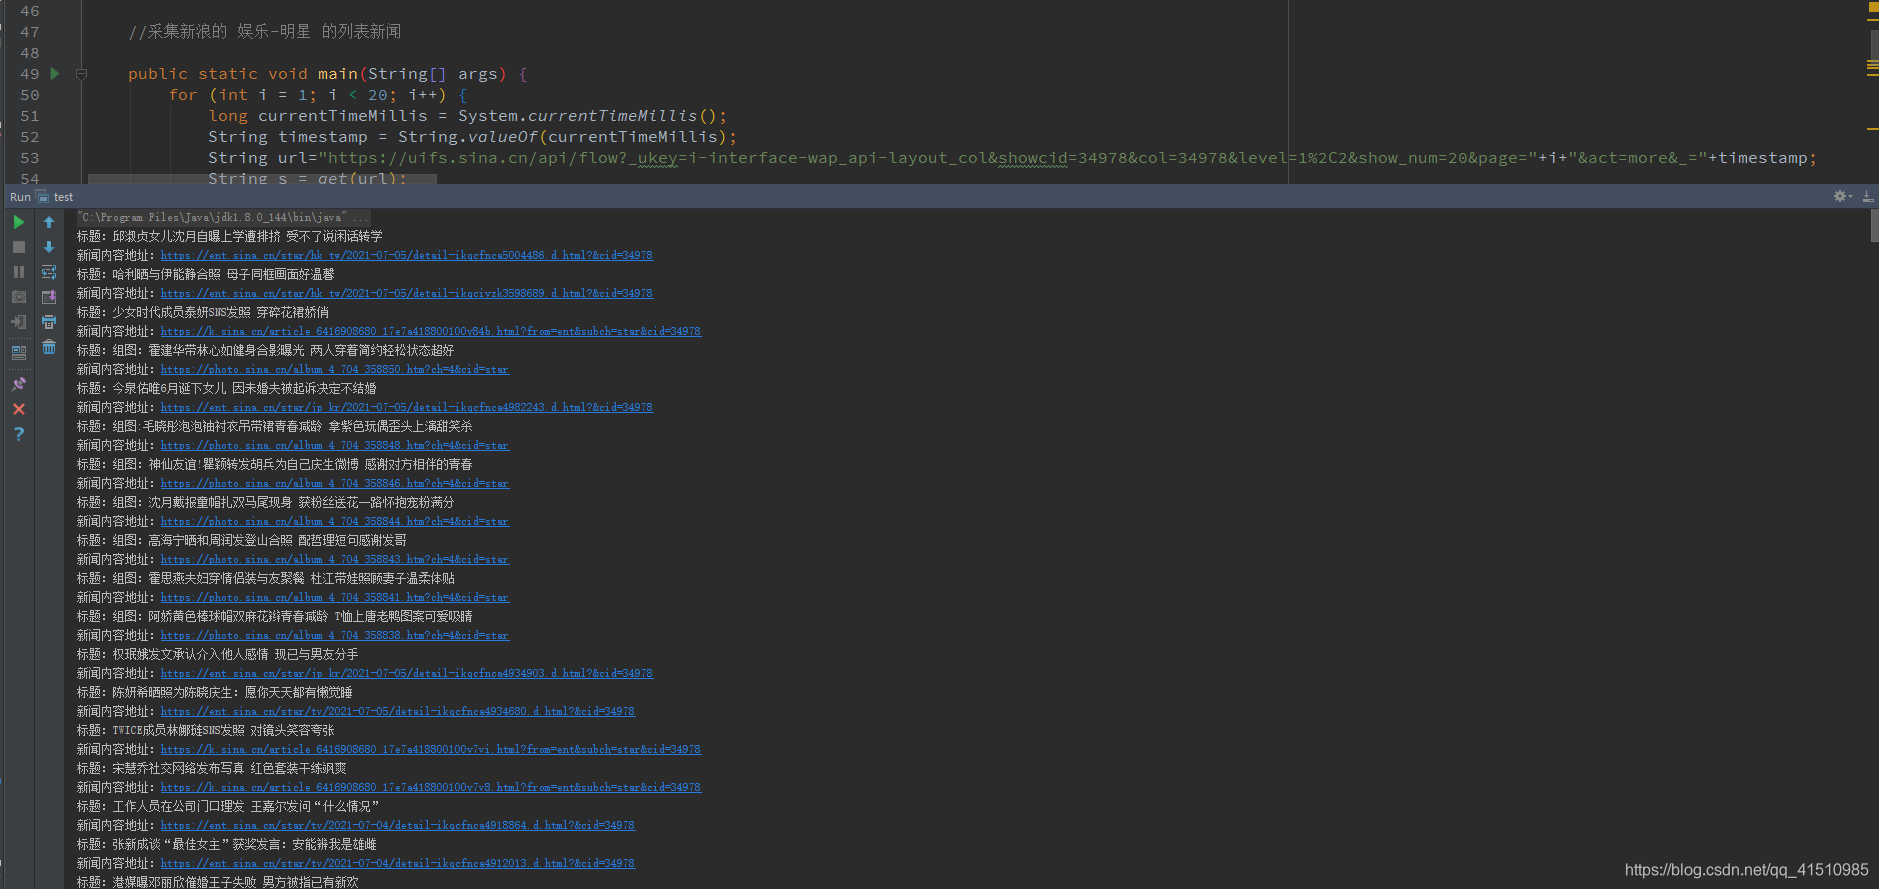Click the console vertical scrollbar thumb
The width and height of the screenshot is (1879, 889).
(x=1874, y=225)
